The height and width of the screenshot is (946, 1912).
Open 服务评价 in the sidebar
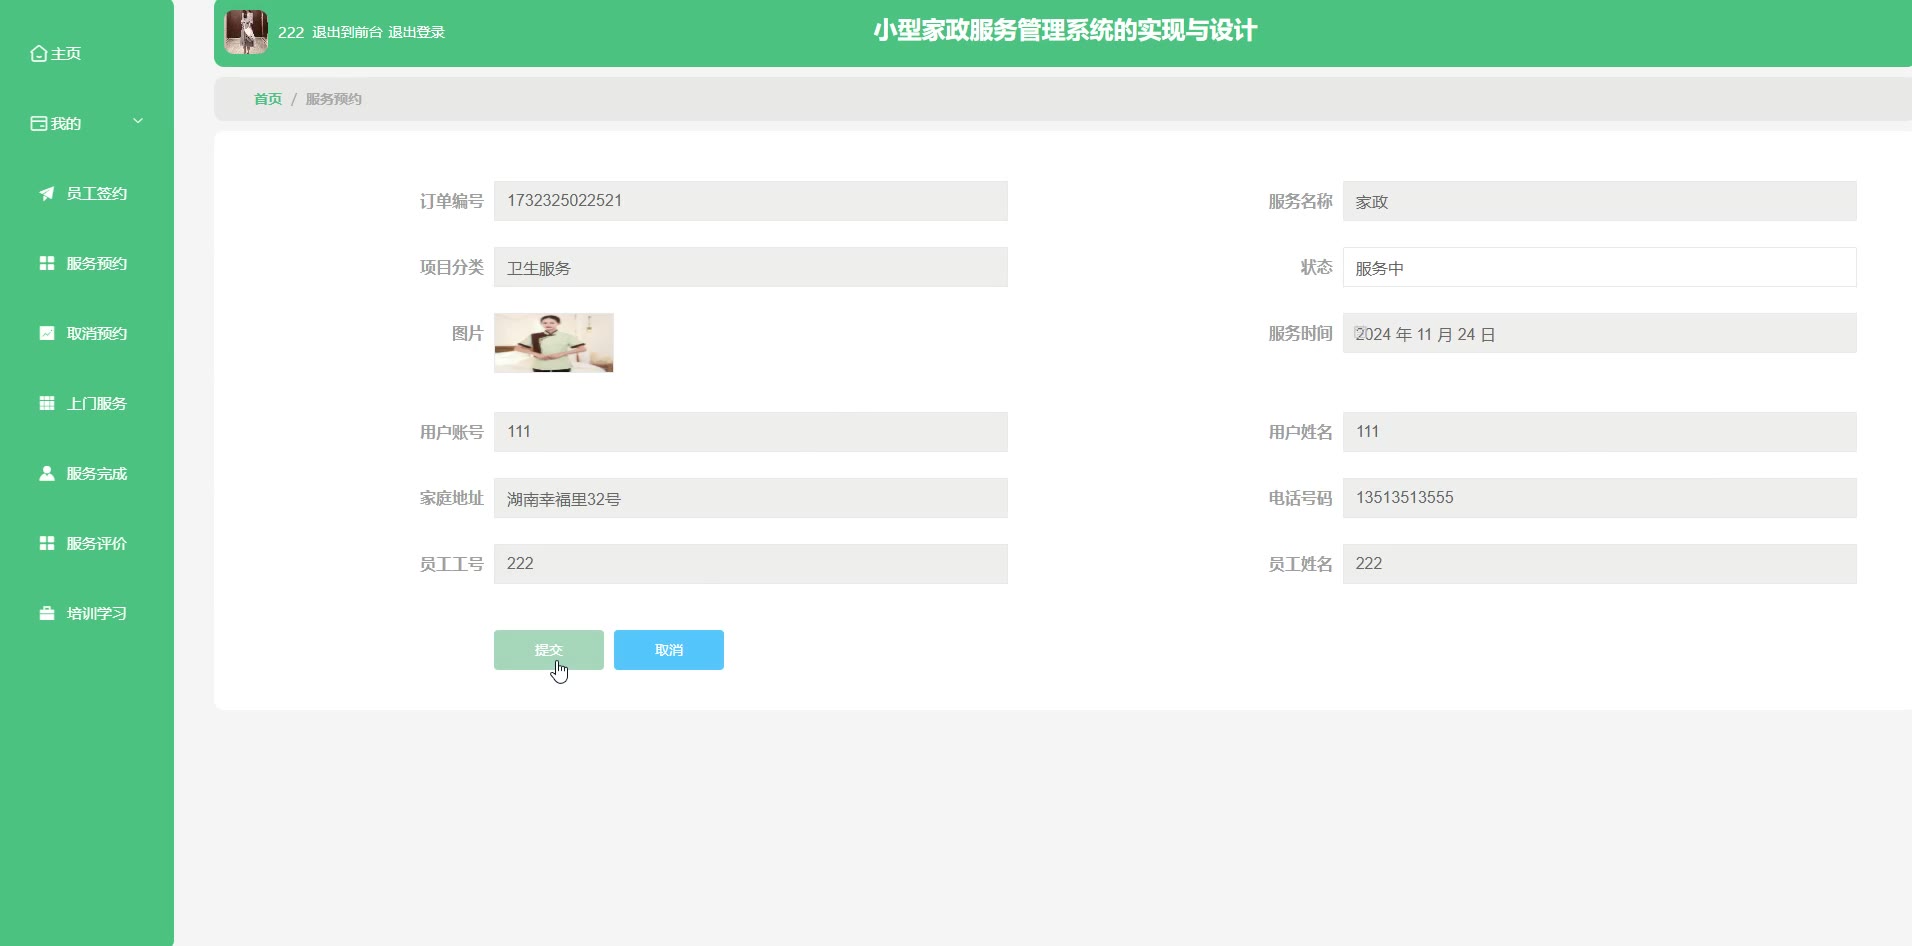[96, 544]
